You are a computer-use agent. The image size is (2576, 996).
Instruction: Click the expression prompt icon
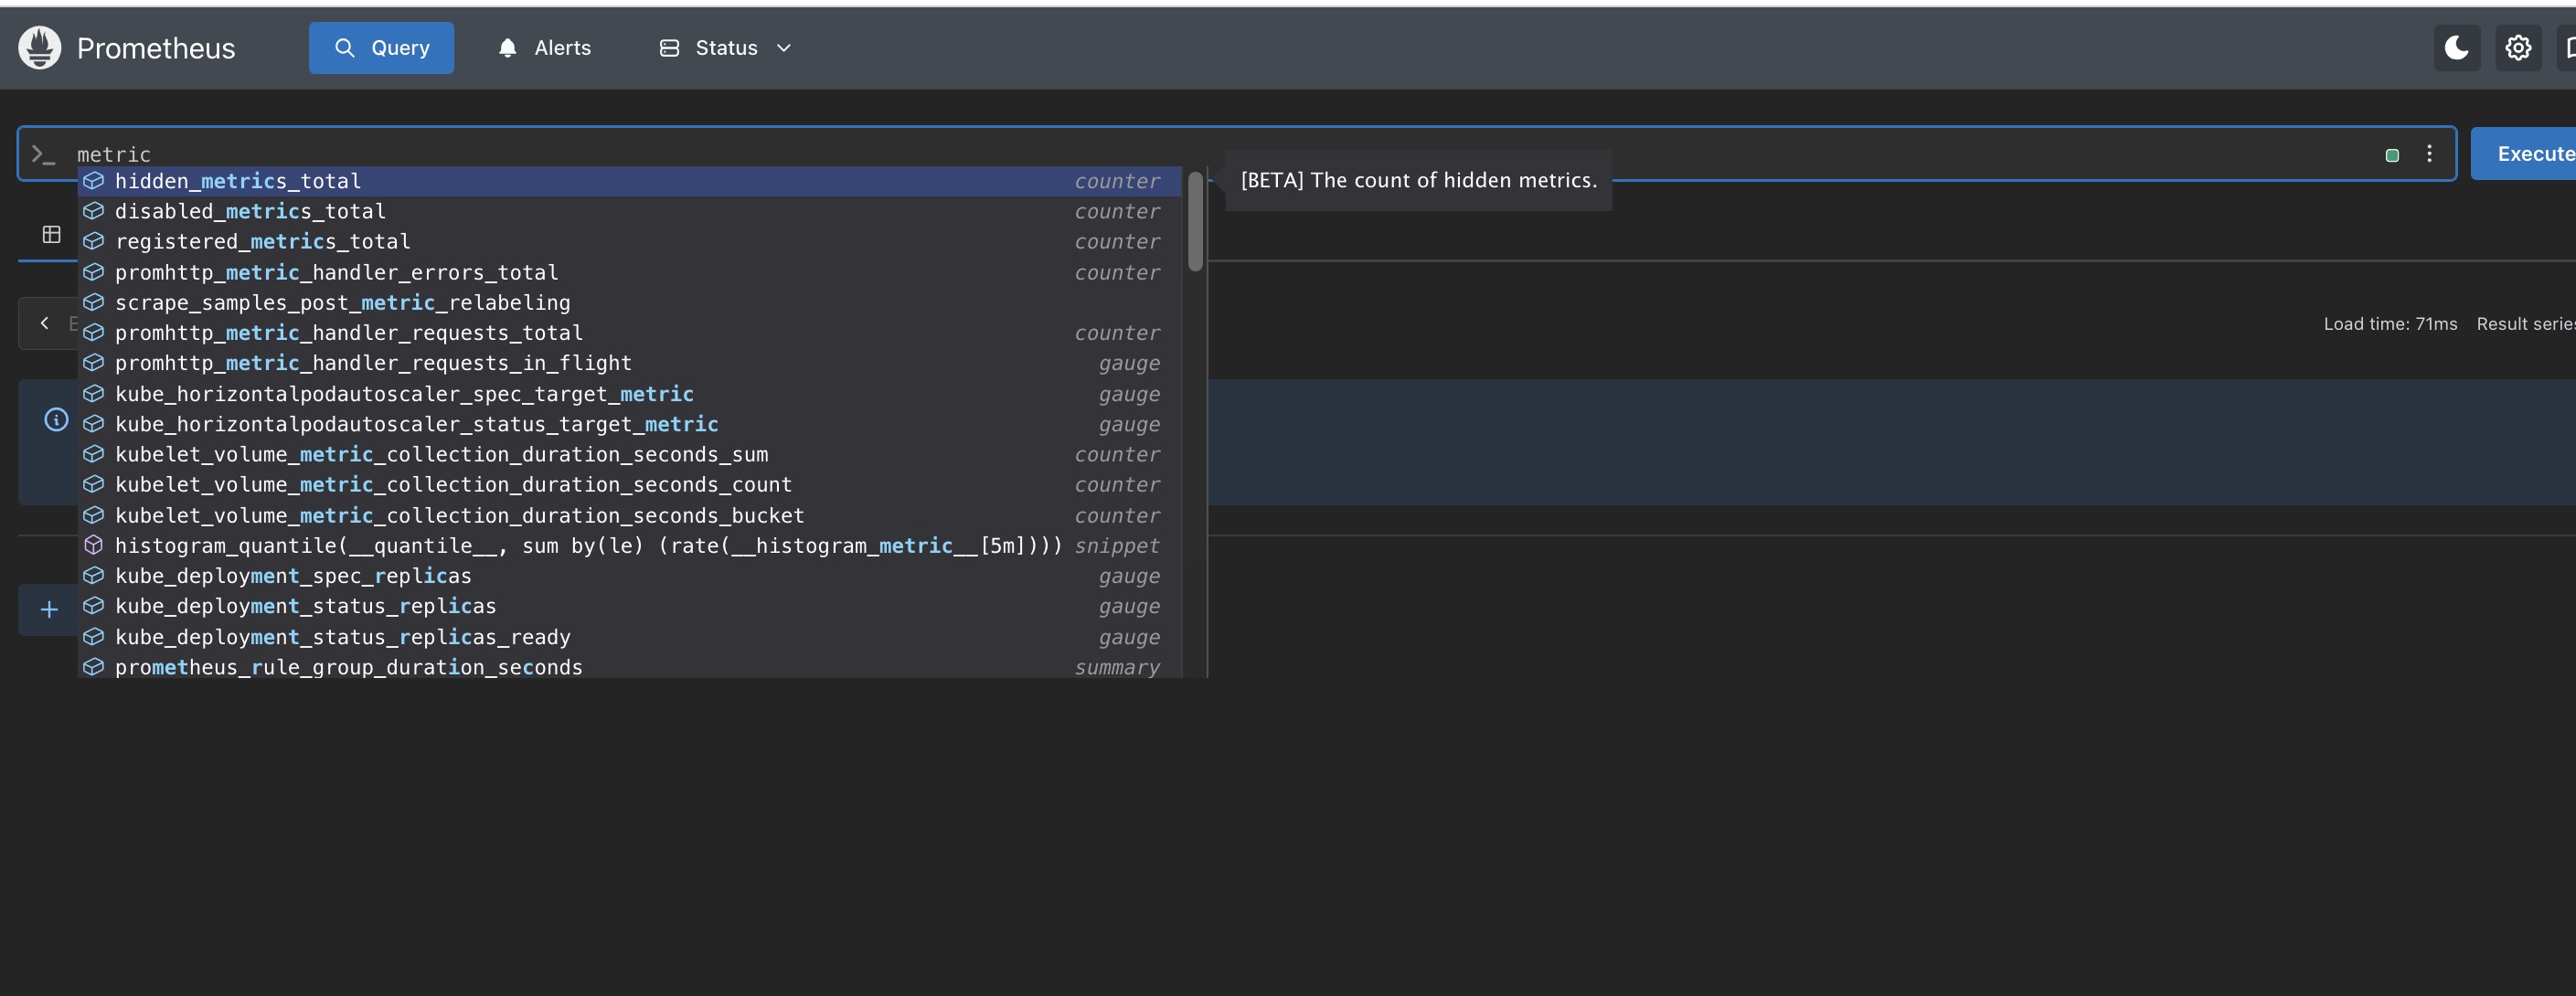(43, 154)
